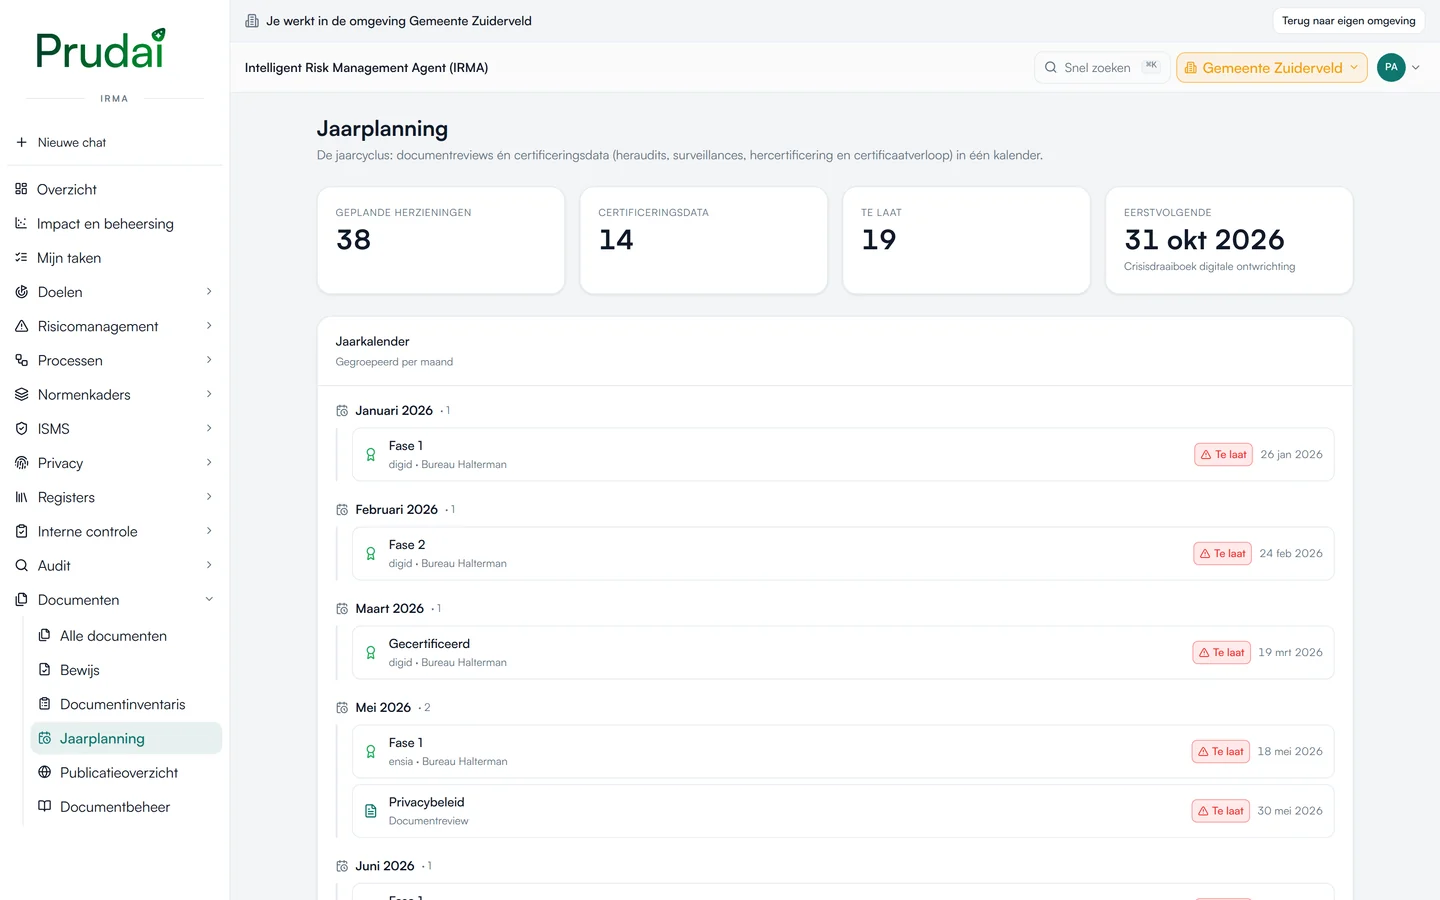Screen dimensions: 1440x900
Task: Start a Nieuwe chat
Action: point(115,142)
